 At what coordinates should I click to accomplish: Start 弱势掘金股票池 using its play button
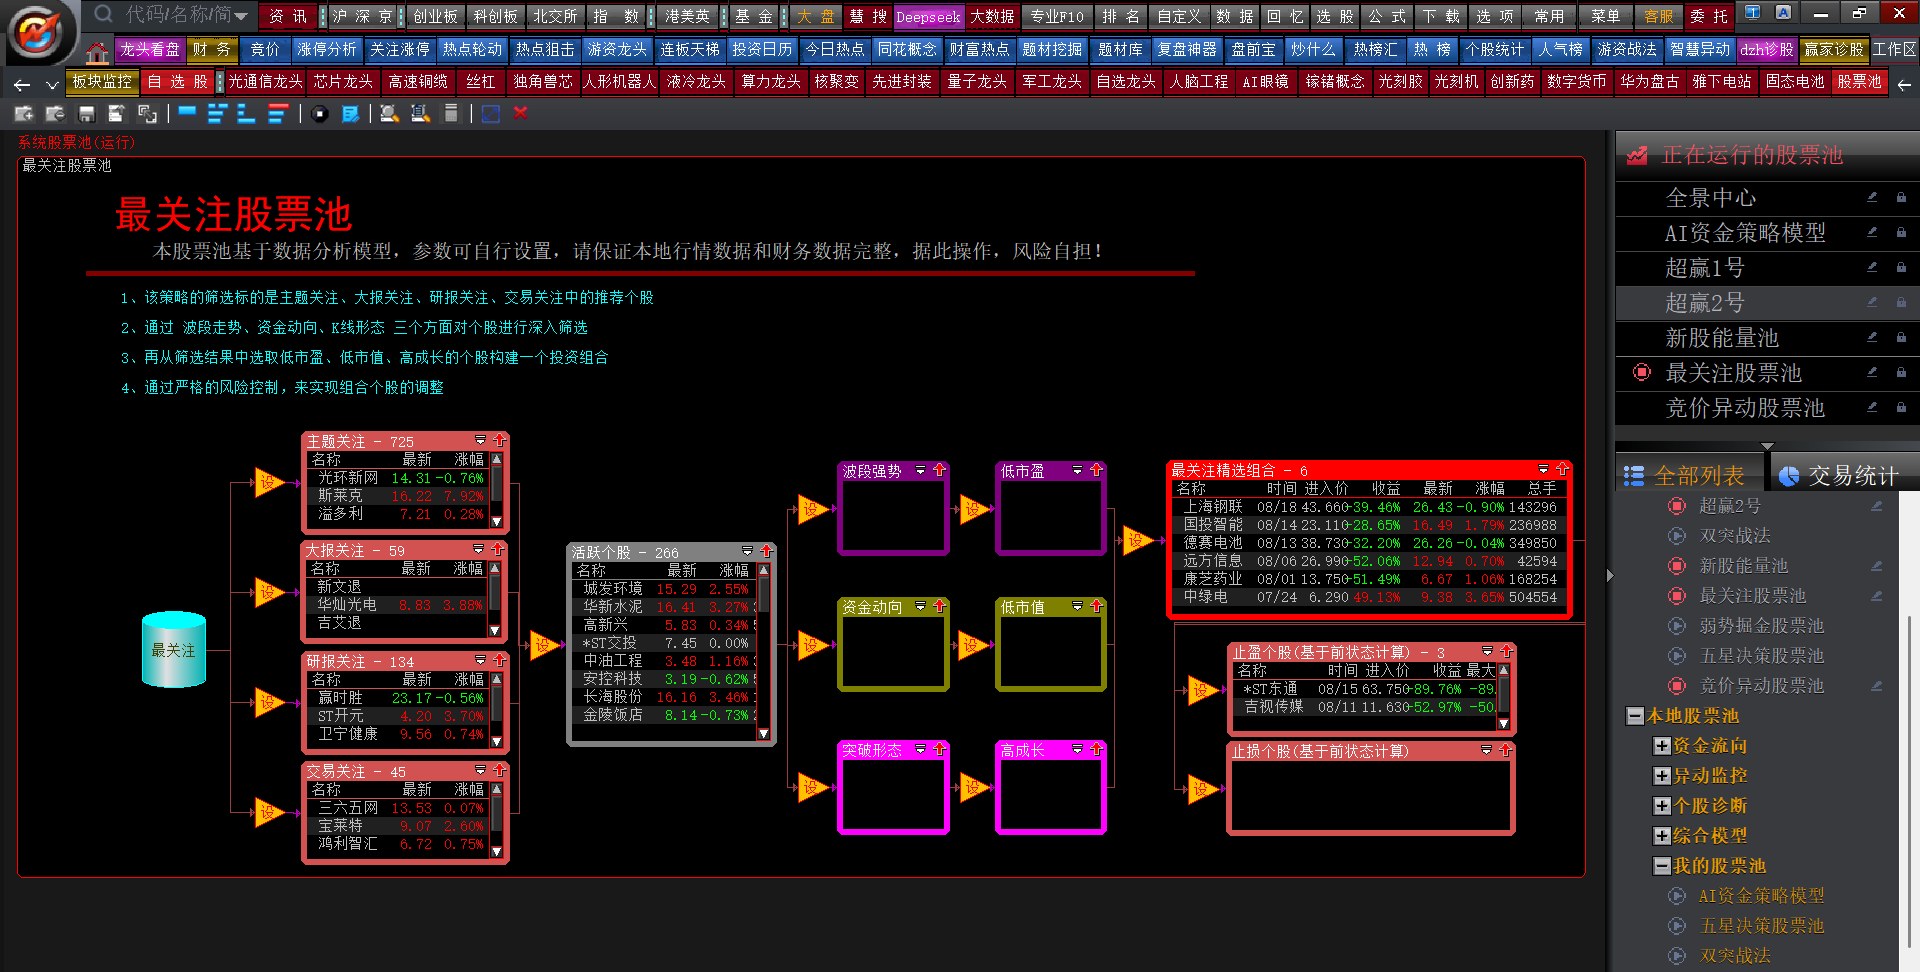click(1677, 626)
